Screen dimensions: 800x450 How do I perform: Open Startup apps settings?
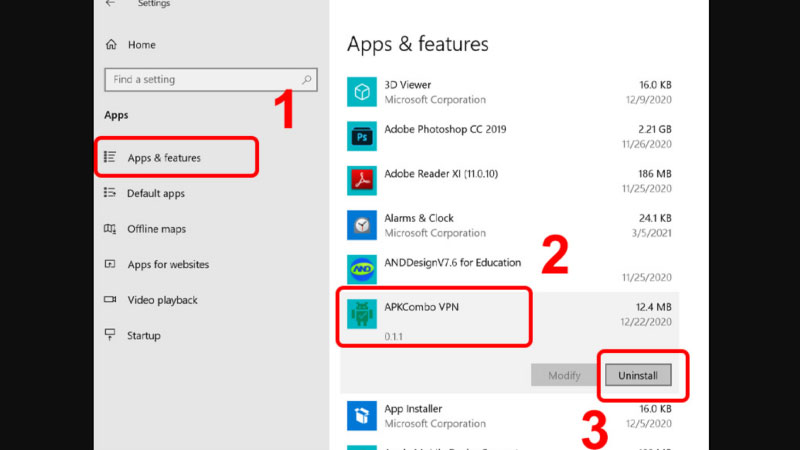pyautogui.click(x=143, y=336)
